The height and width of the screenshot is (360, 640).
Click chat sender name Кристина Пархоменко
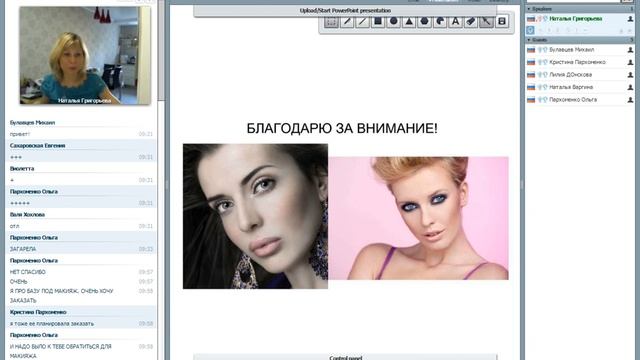(38, 312)
